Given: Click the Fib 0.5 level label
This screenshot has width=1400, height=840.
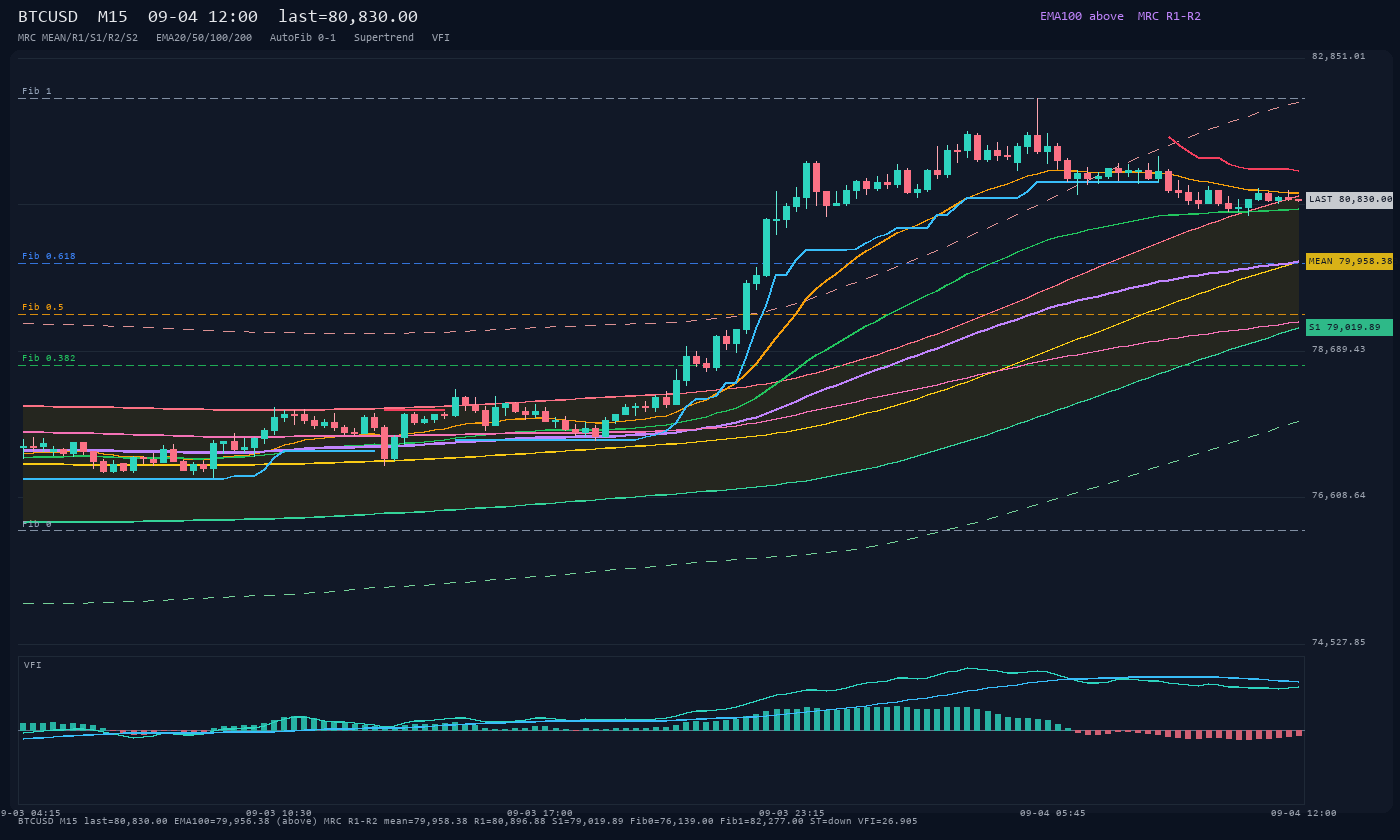Looking at the screenshot, I should click(x=43, y=307).
